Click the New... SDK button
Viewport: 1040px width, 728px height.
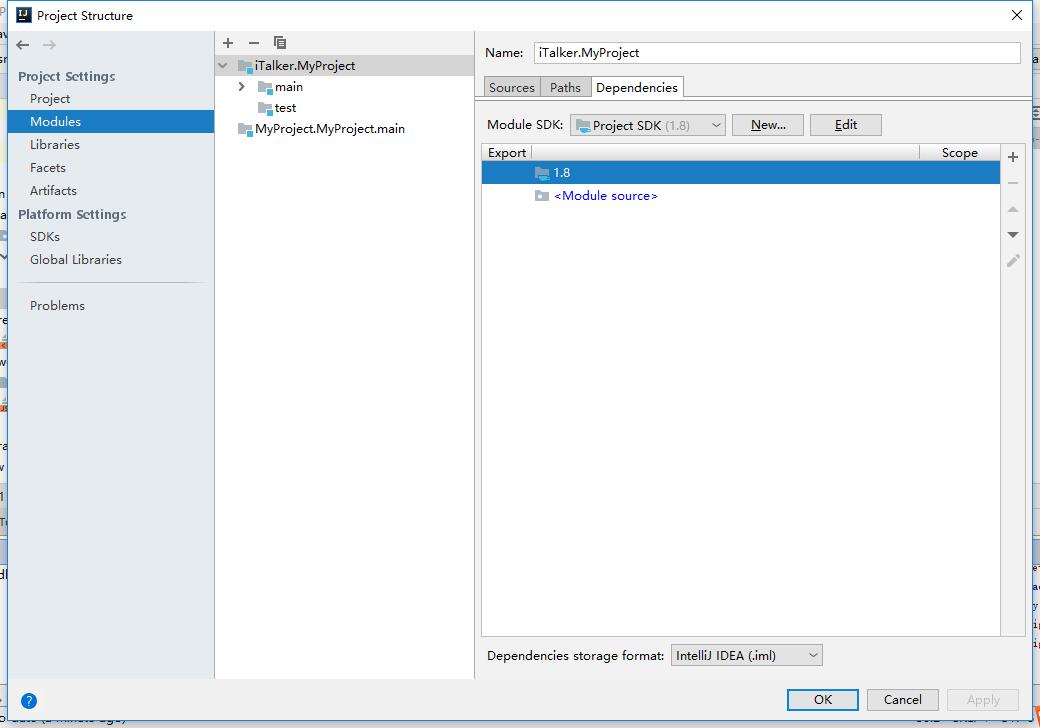767,125
